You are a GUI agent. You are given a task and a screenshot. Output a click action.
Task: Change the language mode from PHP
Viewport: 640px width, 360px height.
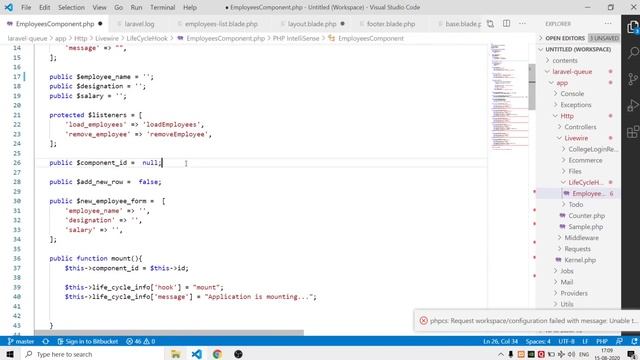602,341
